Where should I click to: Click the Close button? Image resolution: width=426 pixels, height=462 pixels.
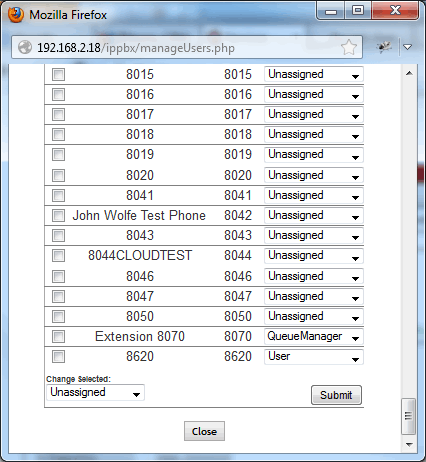coord(204,431)
